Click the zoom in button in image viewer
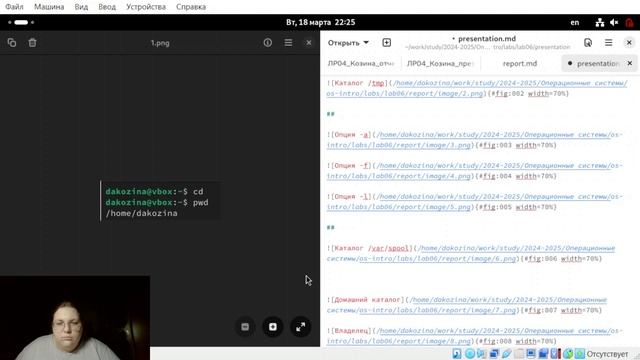Screen dimensions: 640x360 pyautogui.click(x=273, y=327)
